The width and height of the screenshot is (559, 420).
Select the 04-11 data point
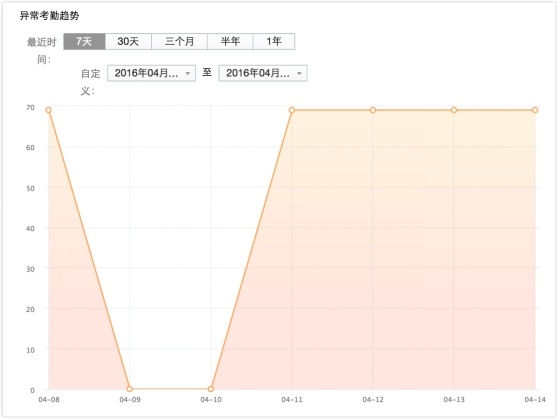pyautogui.click(x=292, y=110)
